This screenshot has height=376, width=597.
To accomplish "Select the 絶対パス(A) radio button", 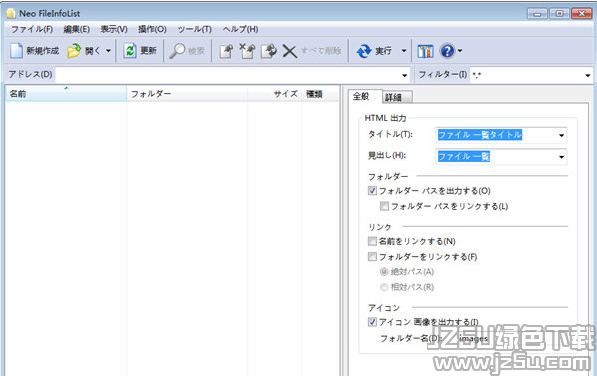I will (384, 272).
